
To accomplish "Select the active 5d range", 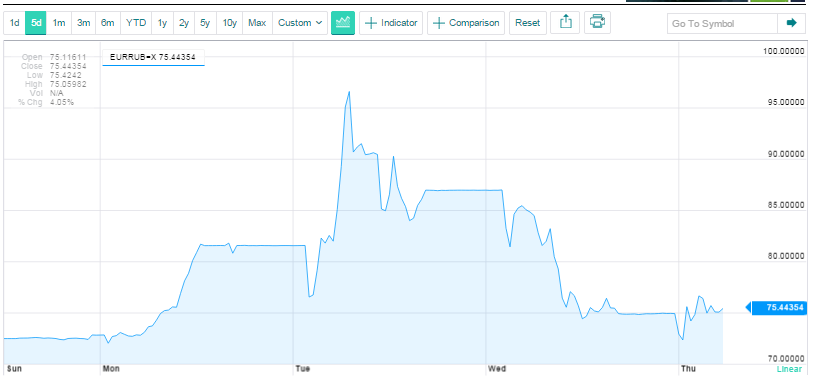I will point(36,23).
